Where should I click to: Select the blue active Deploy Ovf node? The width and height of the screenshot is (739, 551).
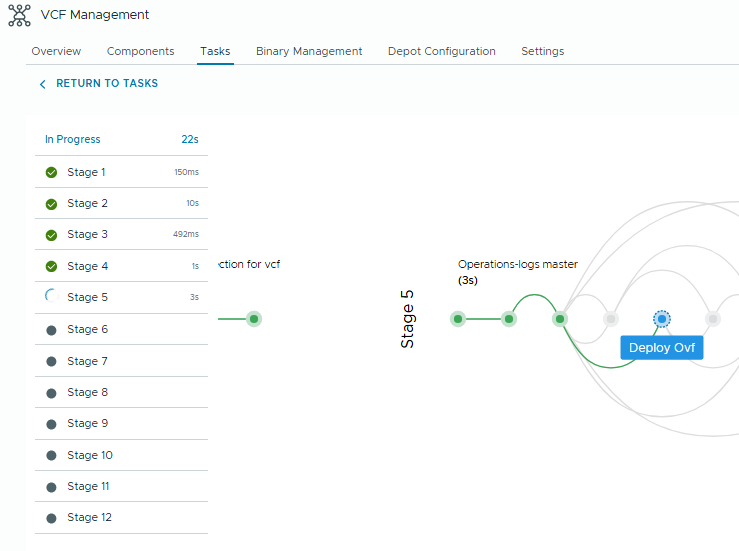661,319
